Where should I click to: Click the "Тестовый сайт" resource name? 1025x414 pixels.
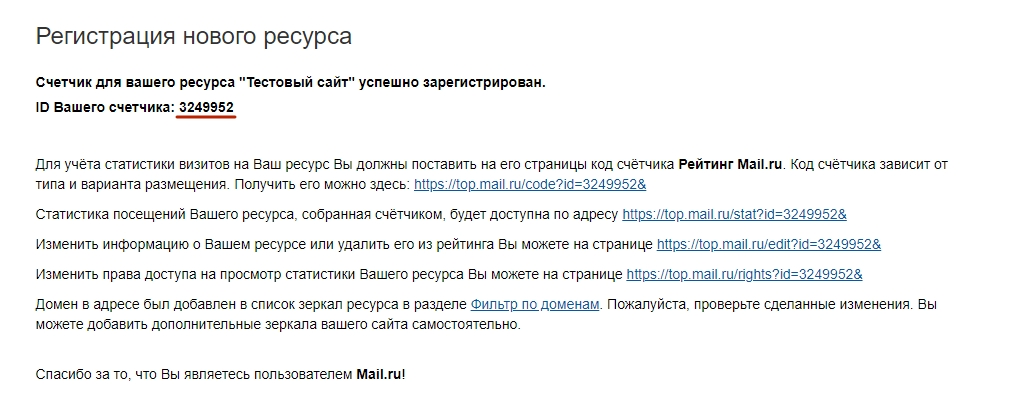[297, 83]
